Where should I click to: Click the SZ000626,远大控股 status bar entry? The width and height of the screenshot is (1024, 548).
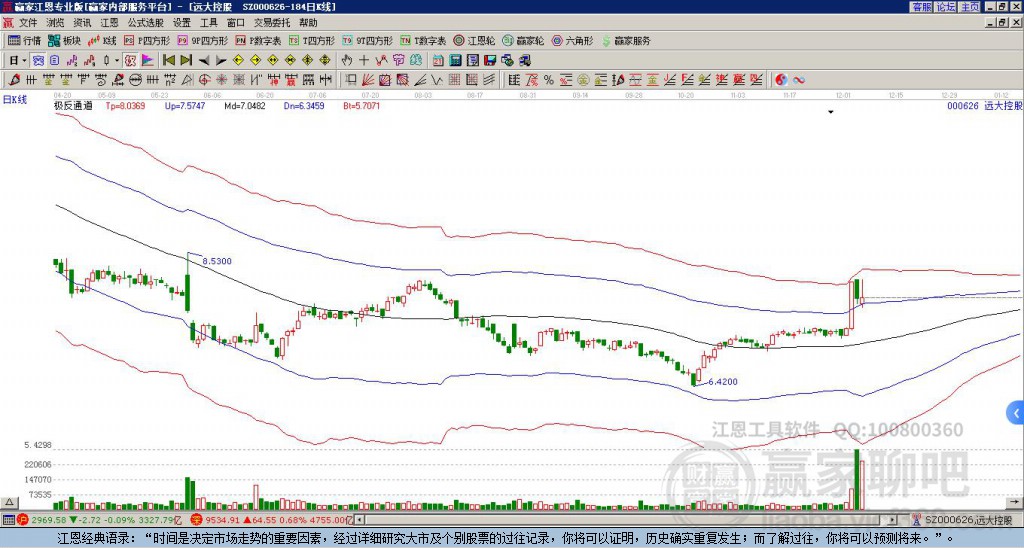pos(963,520)
